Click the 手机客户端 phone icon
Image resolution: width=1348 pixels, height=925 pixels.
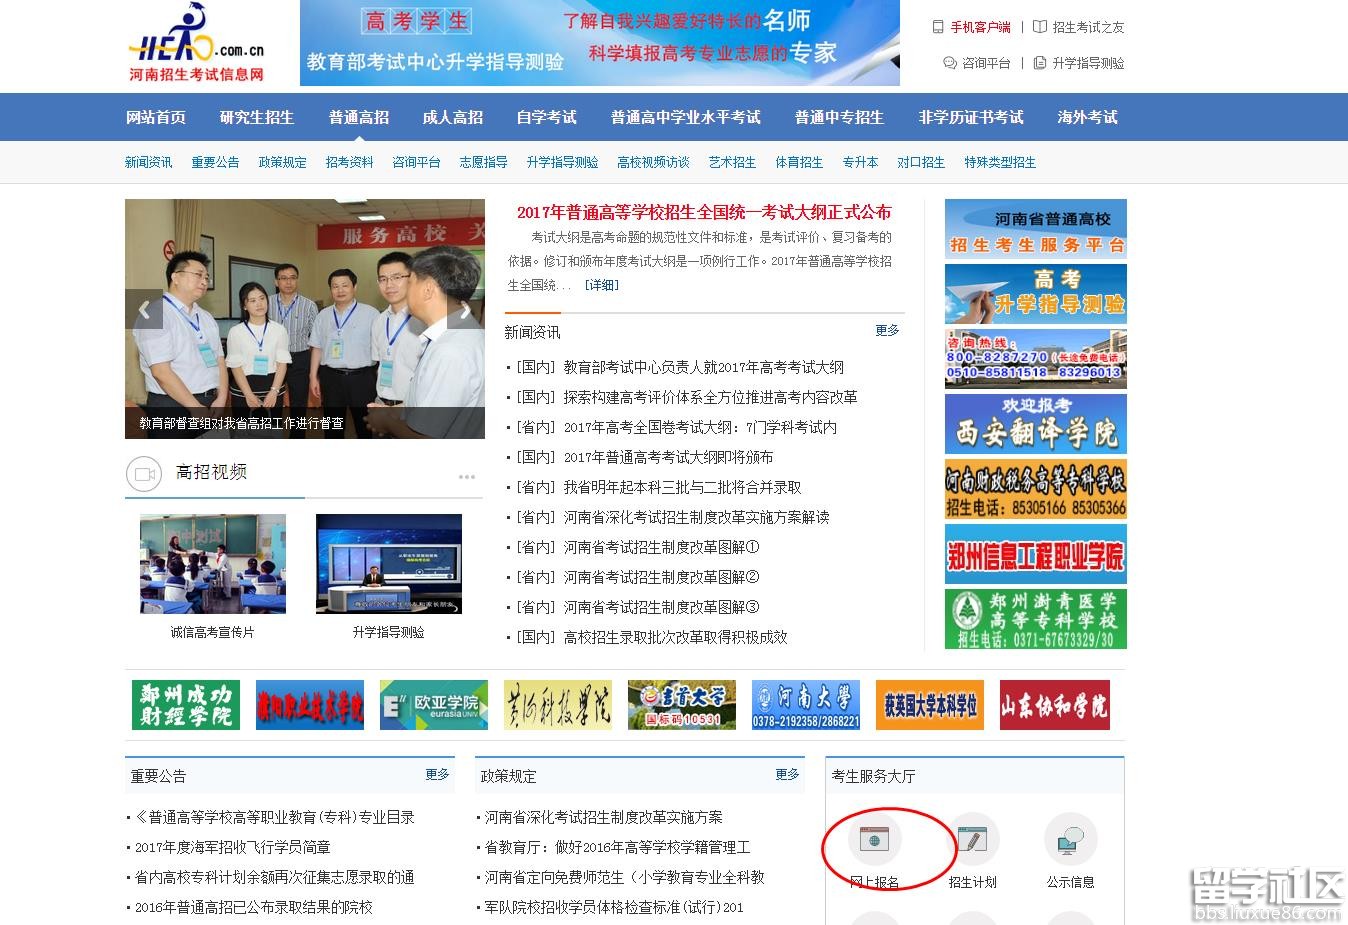(938, 27)
